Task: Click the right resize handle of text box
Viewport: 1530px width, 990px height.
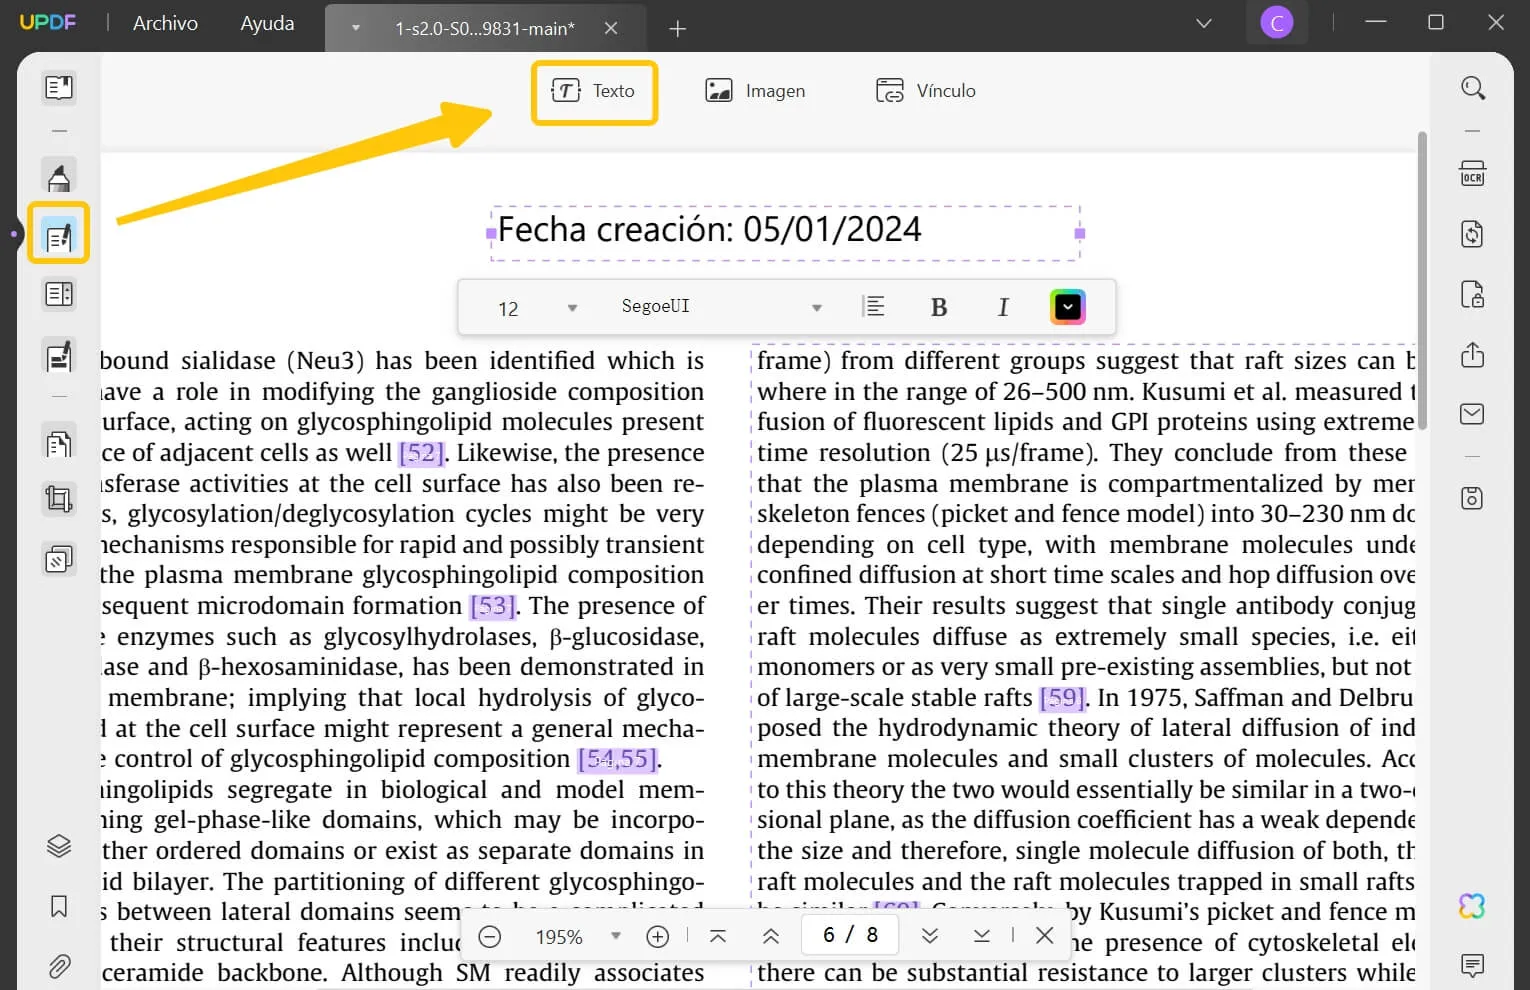Action: click(x=1080, y=233)
